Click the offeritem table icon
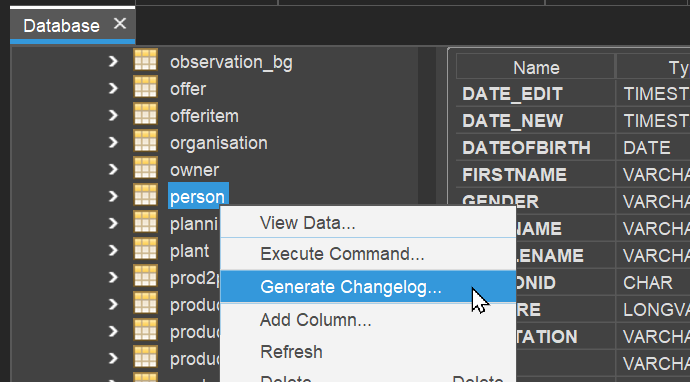Screen dimensions: 690x382 (x=145, y=114)
